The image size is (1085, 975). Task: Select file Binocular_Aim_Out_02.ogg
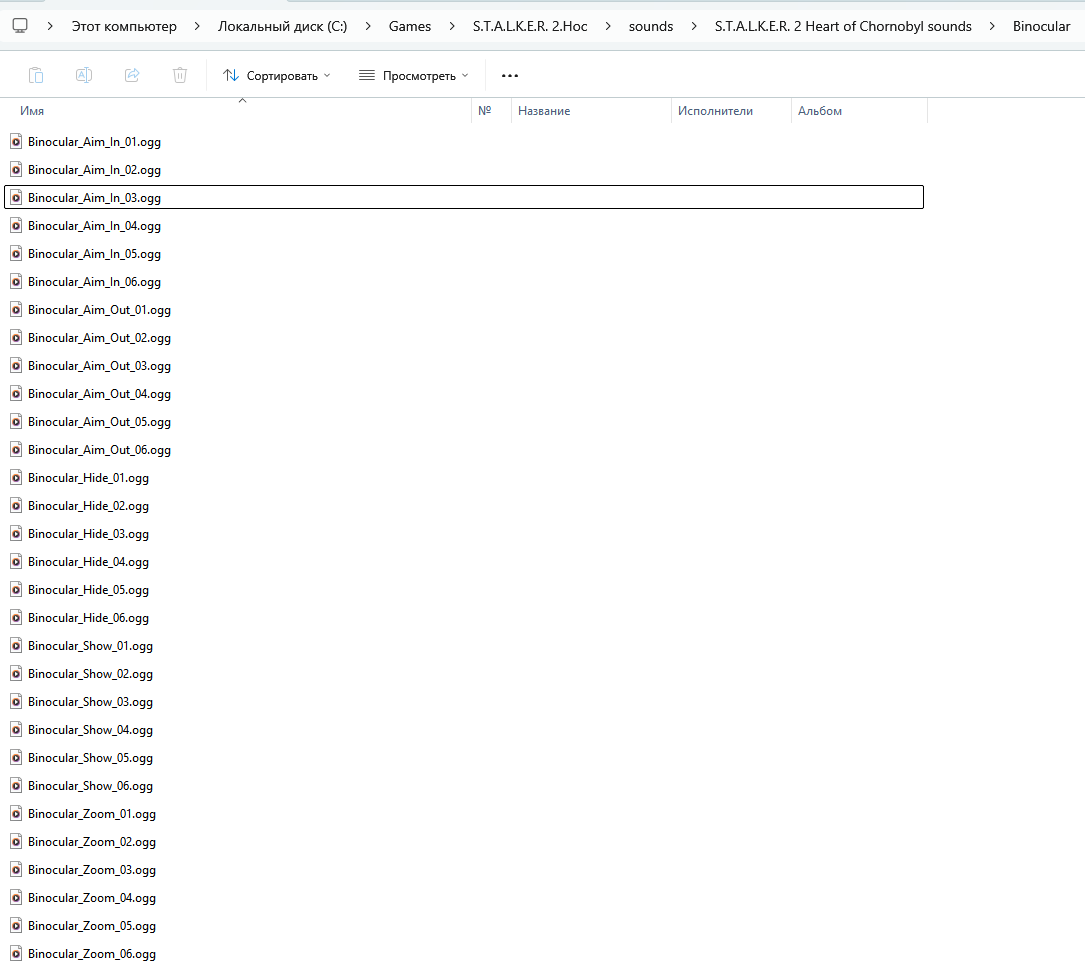pyautogui.click(x=99, y=338)
